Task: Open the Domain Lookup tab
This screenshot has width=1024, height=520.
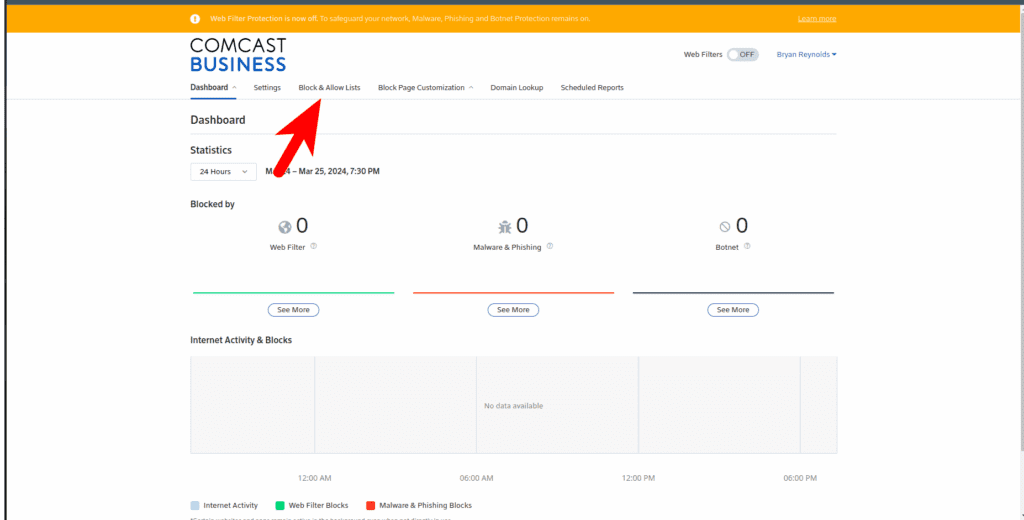Action: (516, 88)
